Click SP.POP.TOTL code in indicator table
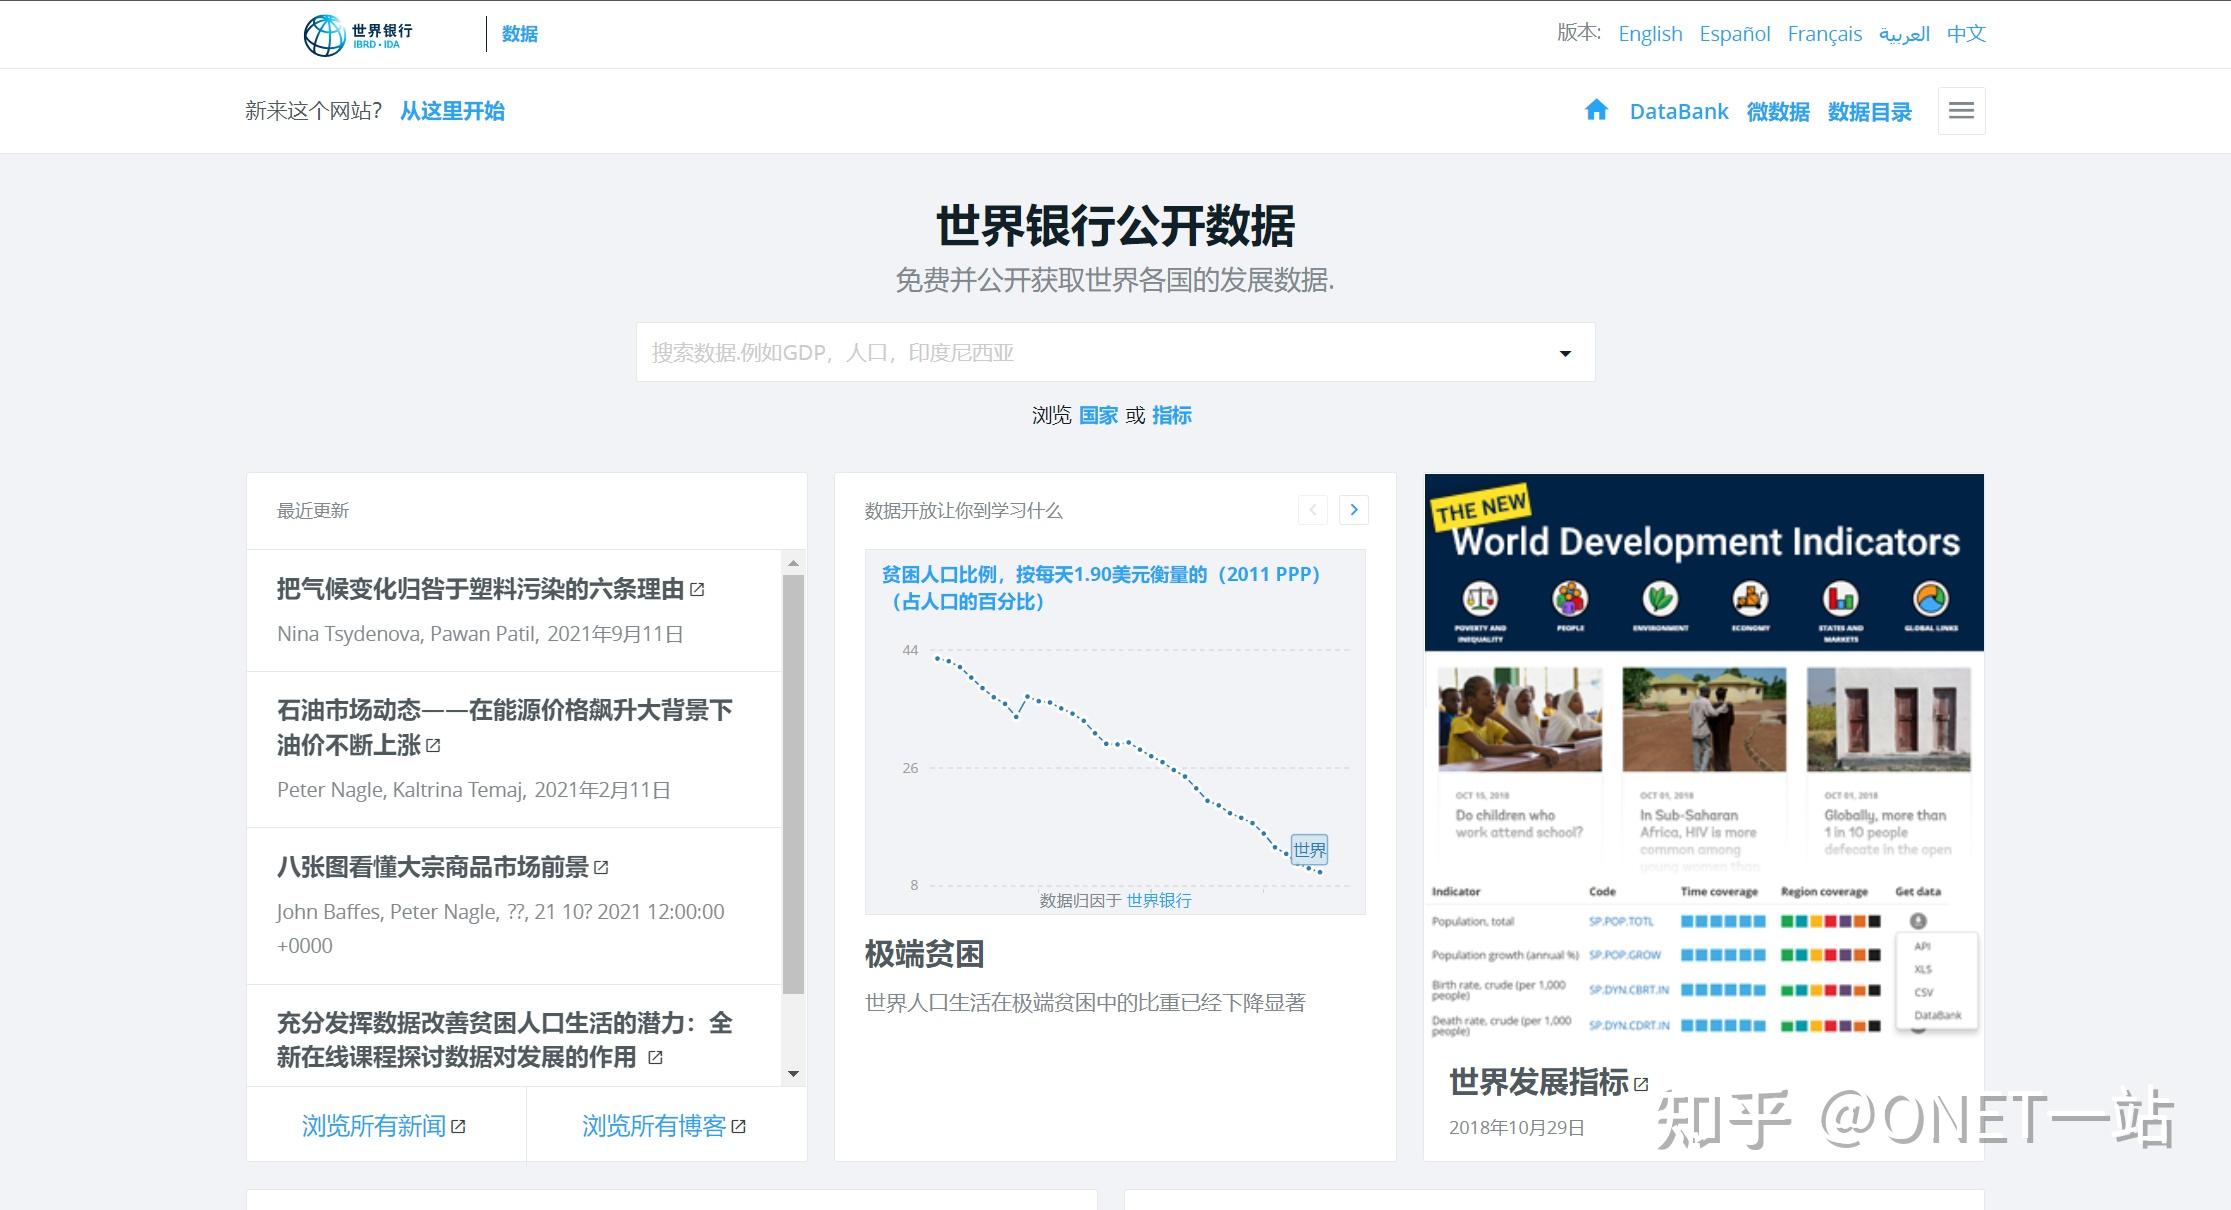2231x1210 pixels. point(1621,921)
